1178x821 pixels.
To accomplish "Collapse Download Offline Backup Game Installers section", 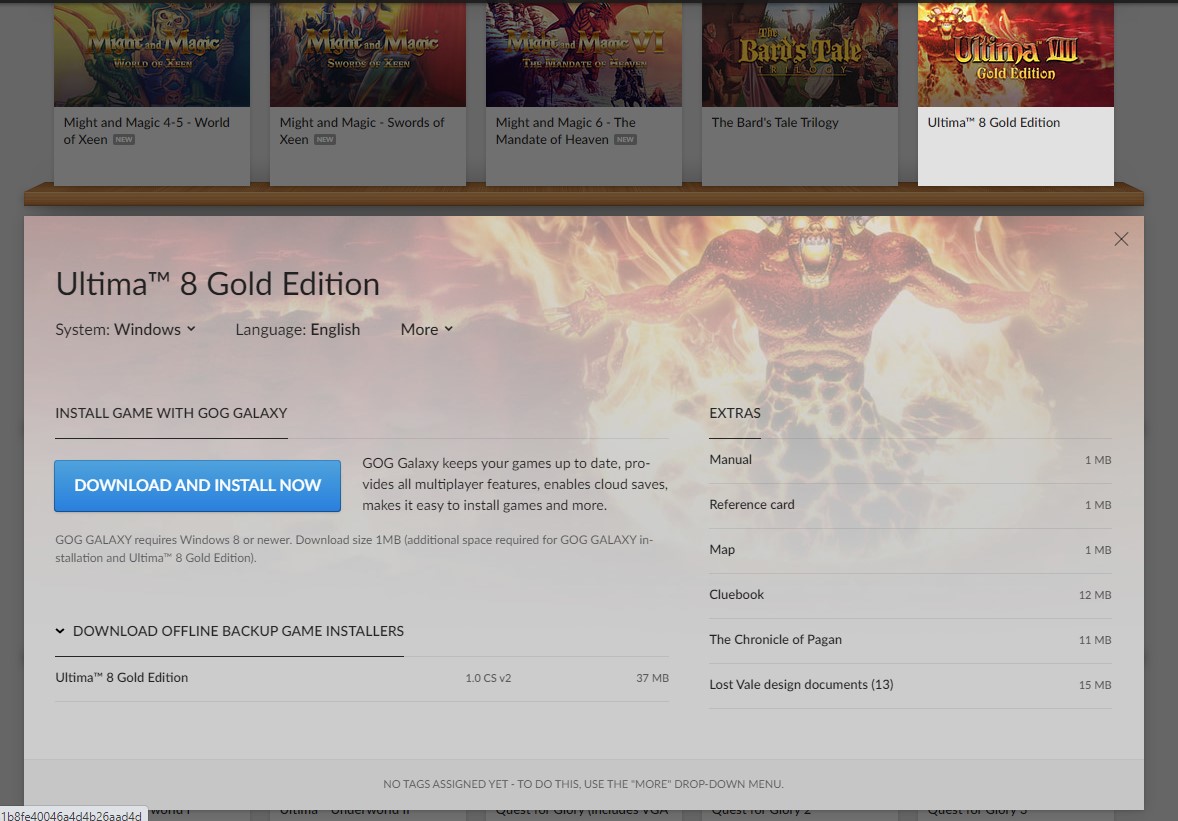I will tap(229, 631).
